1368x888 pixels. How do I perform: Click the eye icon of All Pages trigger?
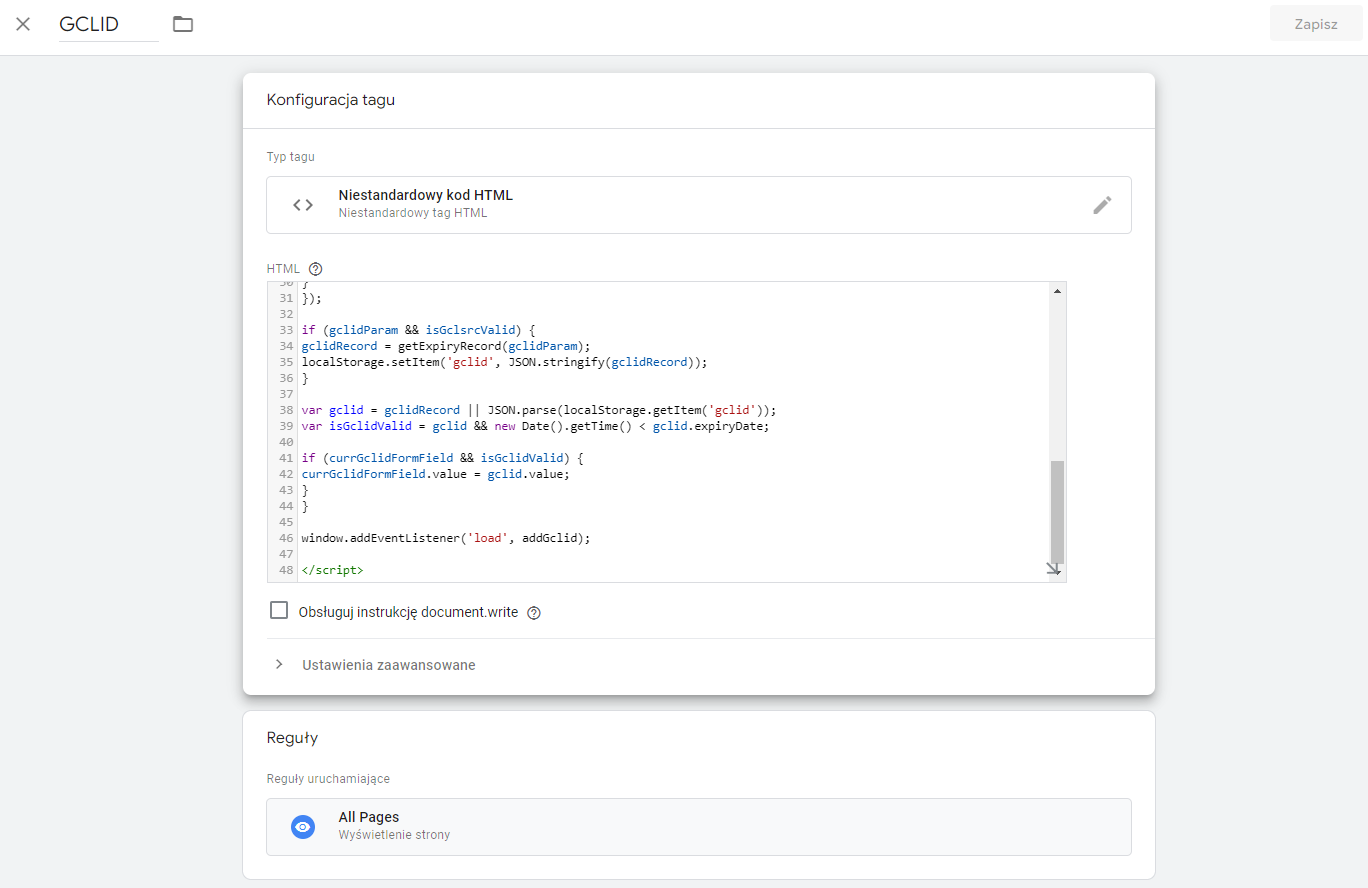[303, 827]
